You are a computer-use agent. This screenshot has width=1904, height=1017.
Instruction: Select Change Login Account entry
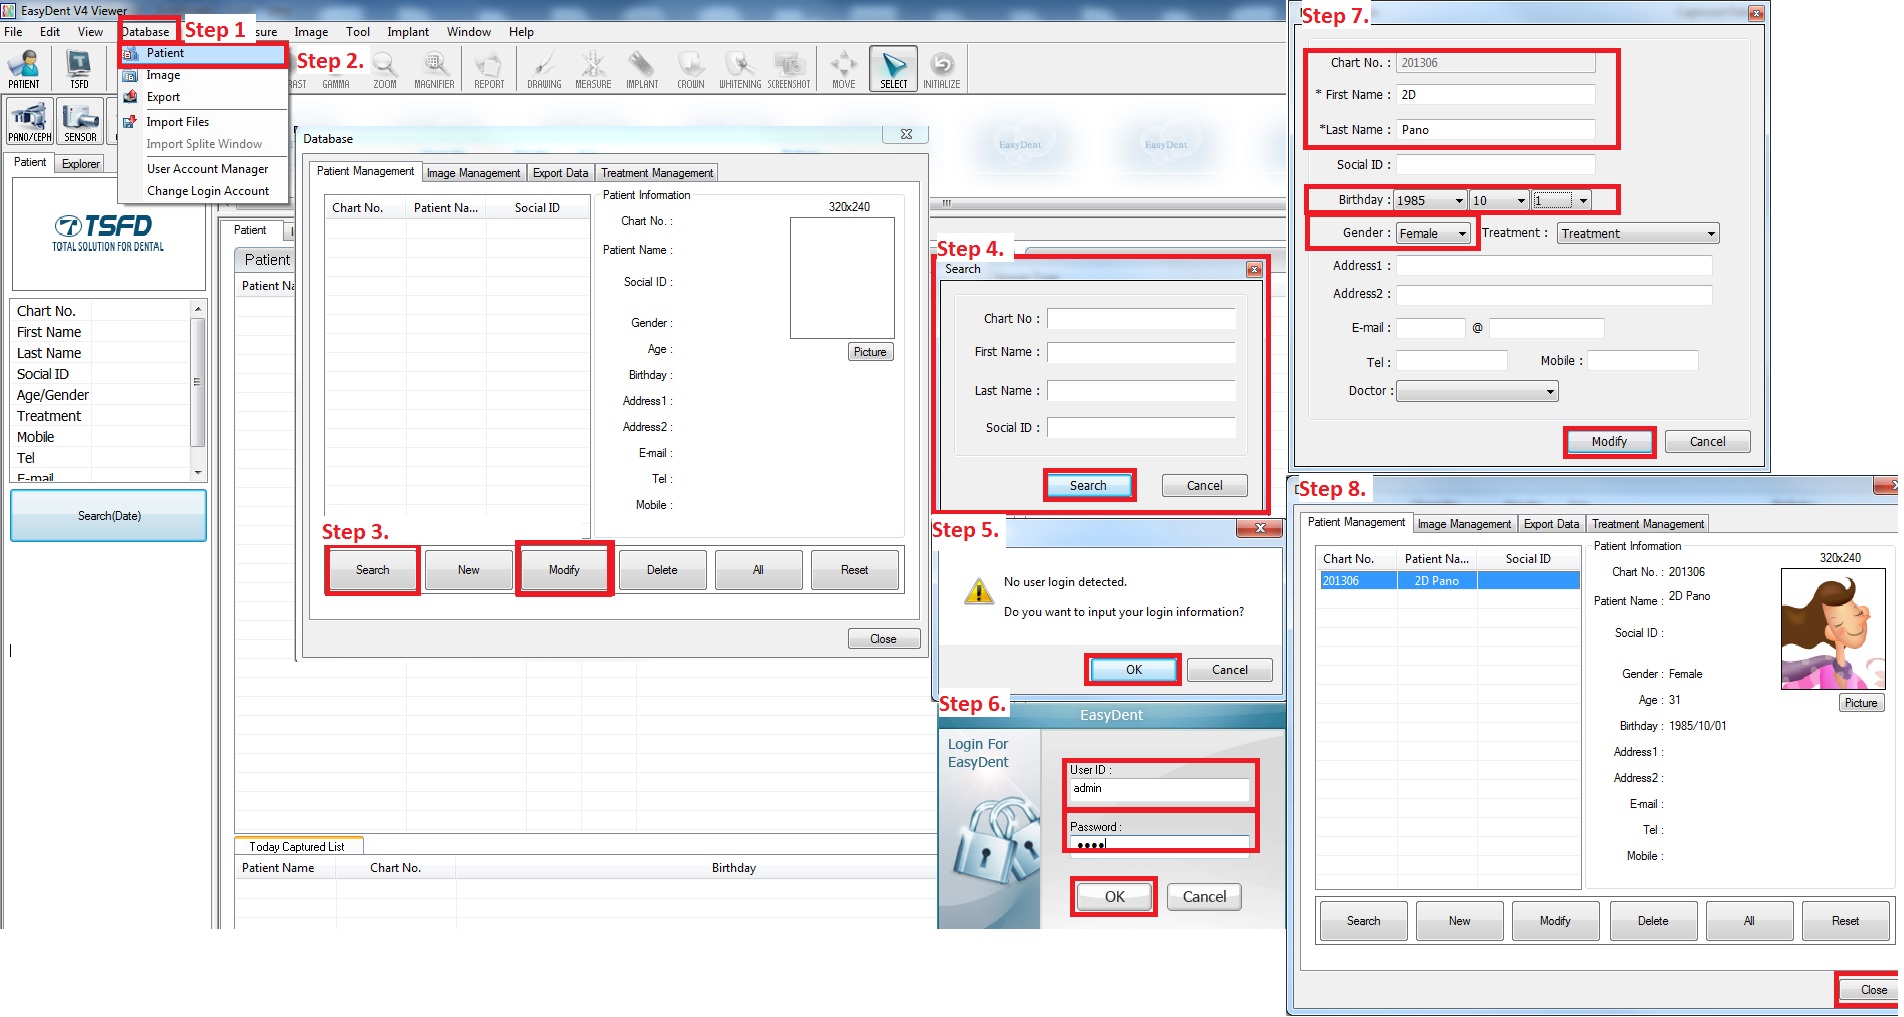coord(207,191)
